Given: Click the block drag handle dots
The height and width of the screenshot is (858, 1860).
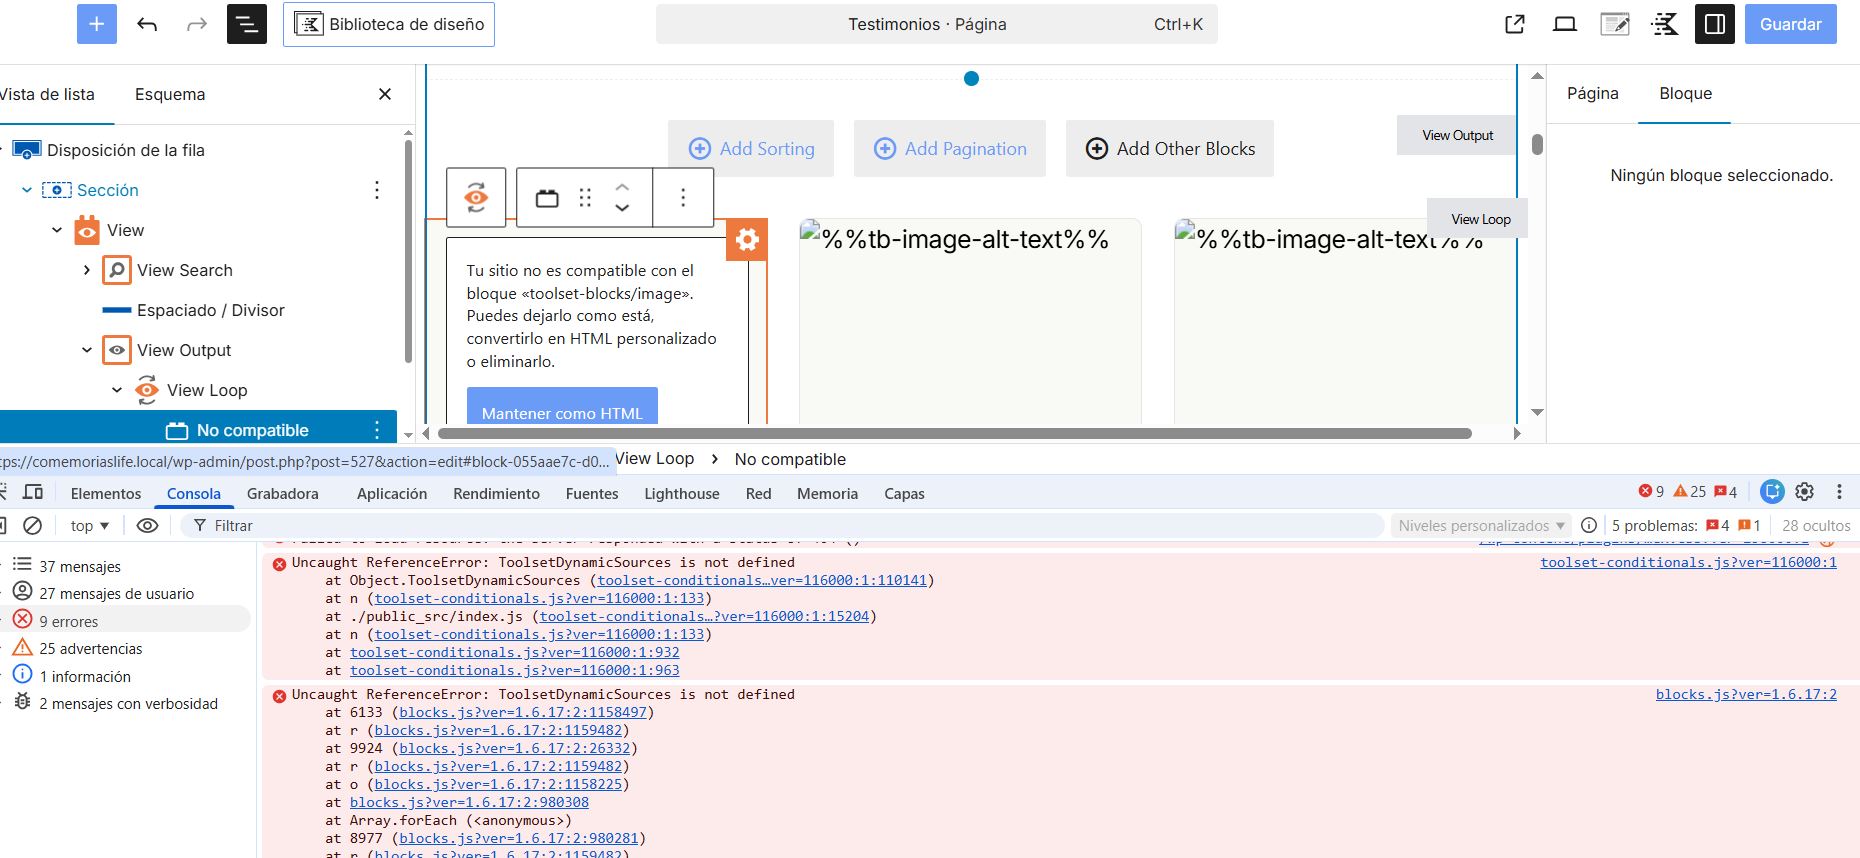Looking at the screenshot, I should coord(585,198).
